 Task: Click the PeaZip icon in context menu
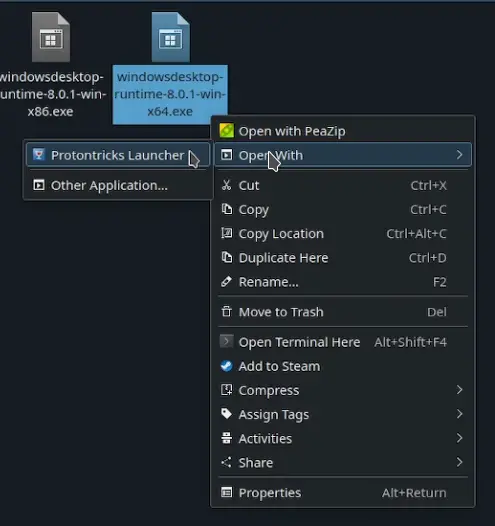(x=226, y=131)
